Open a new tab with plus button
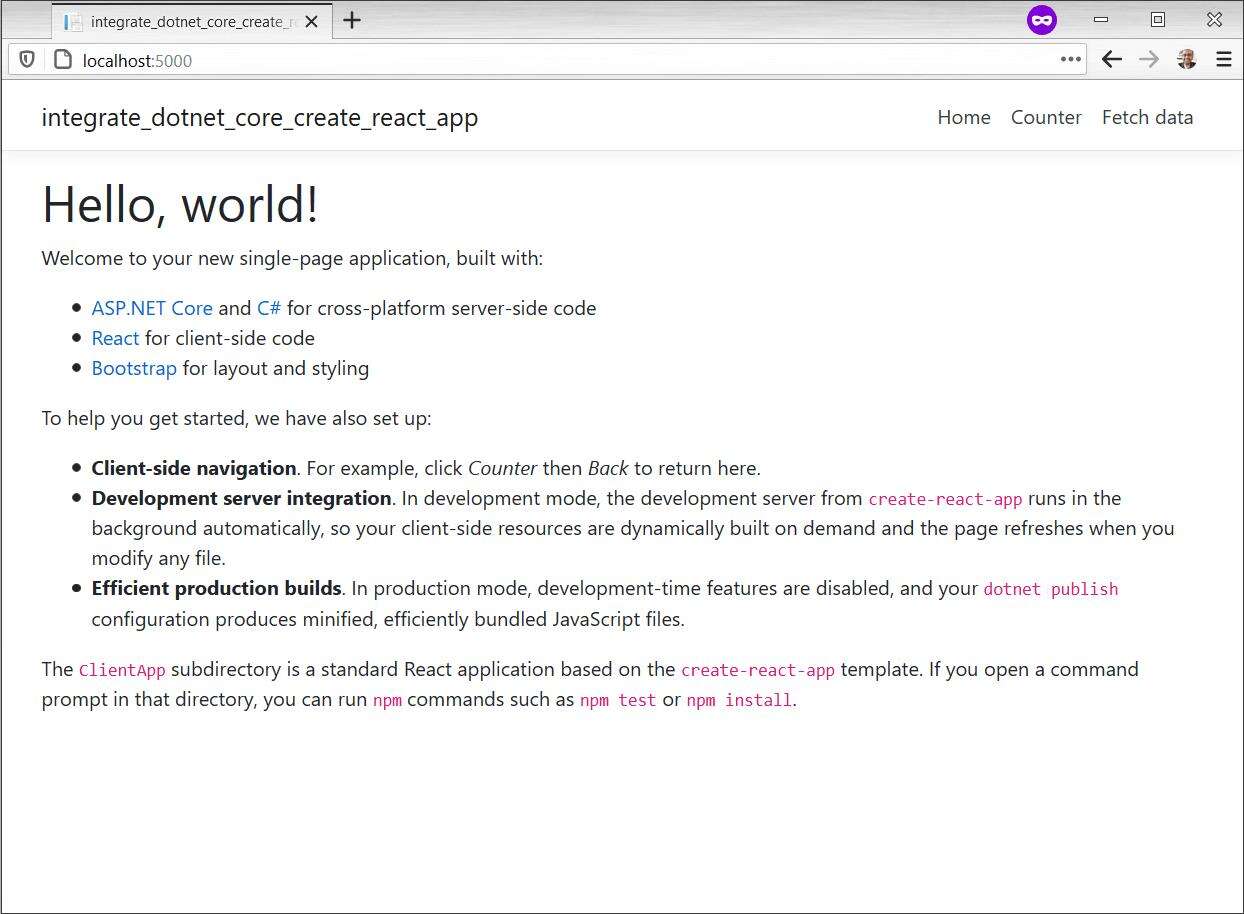This screenshot has width=1244, height=914. pos(352,20)
